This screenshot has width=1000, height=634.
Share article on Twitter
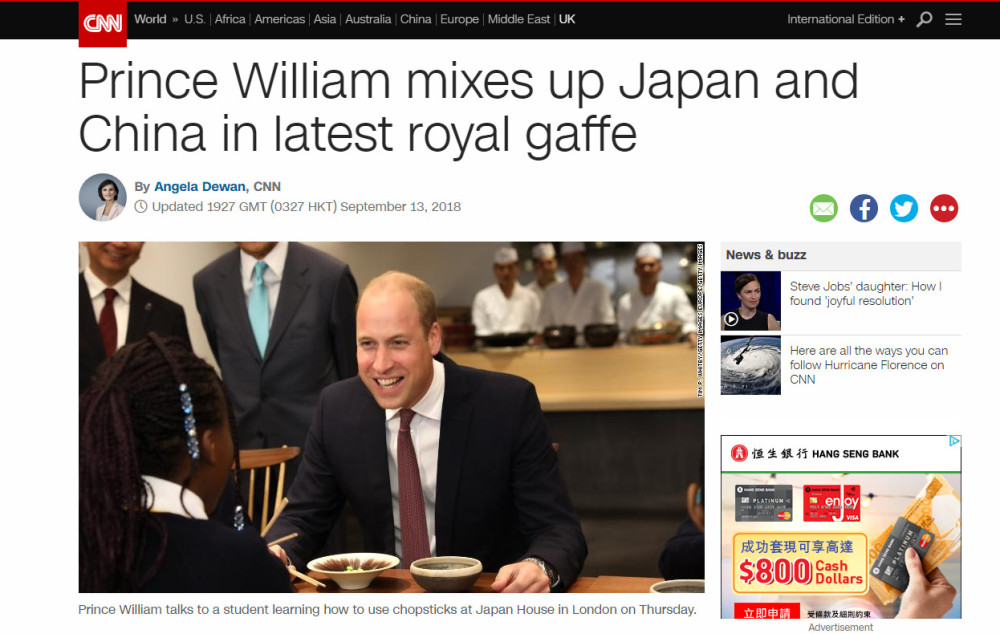click(904, 209)
